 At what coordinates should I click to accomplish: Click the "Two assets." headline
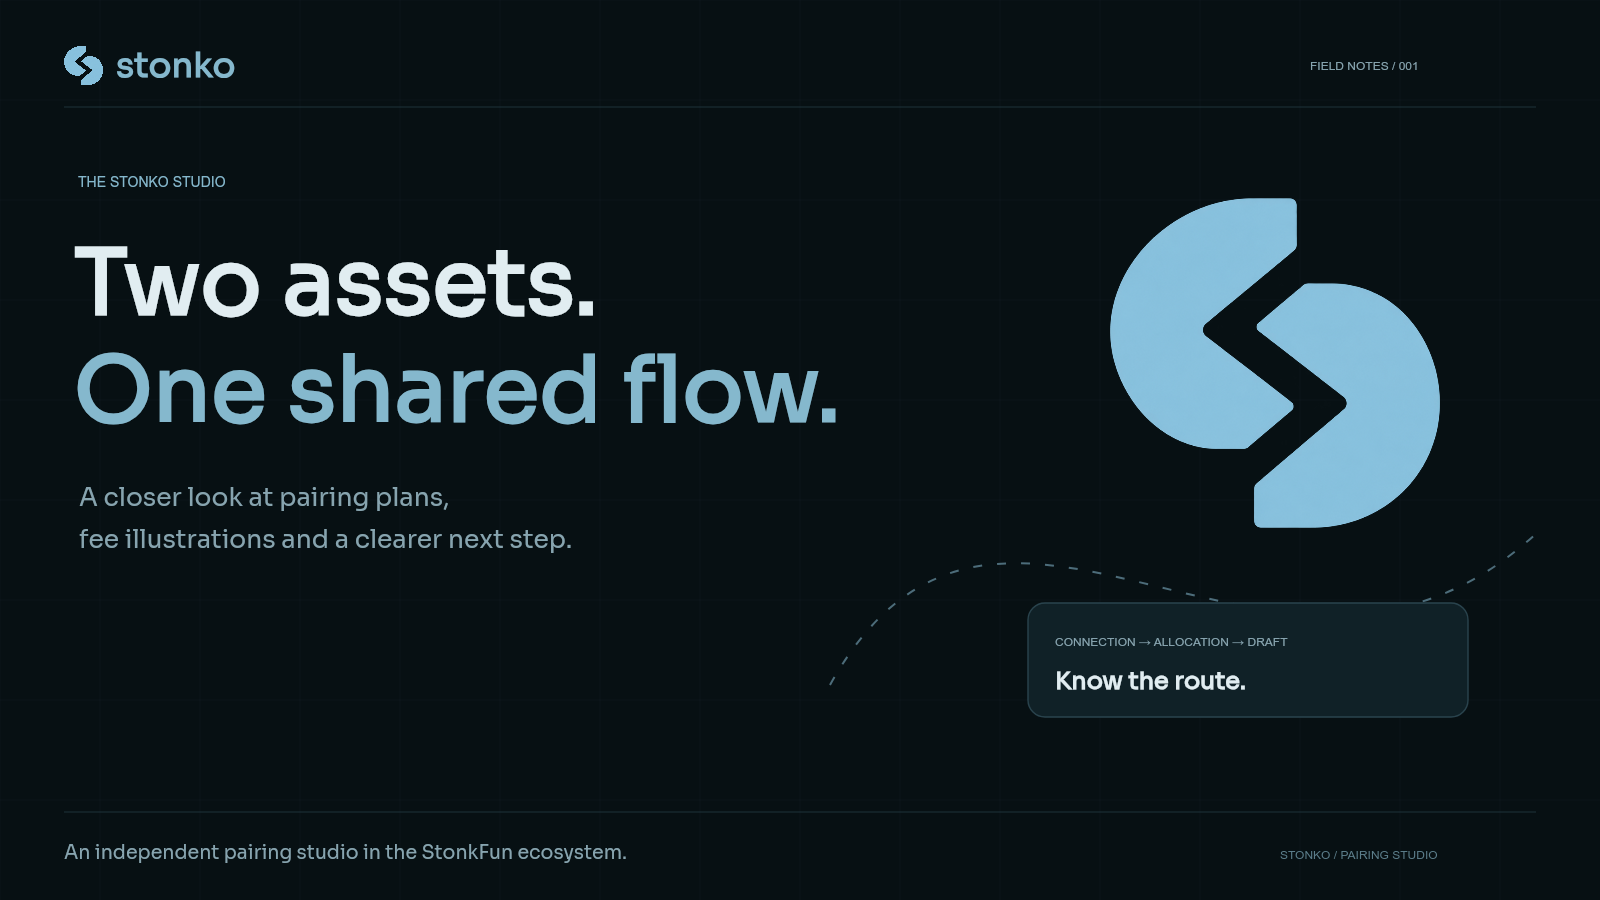(335, 283)
